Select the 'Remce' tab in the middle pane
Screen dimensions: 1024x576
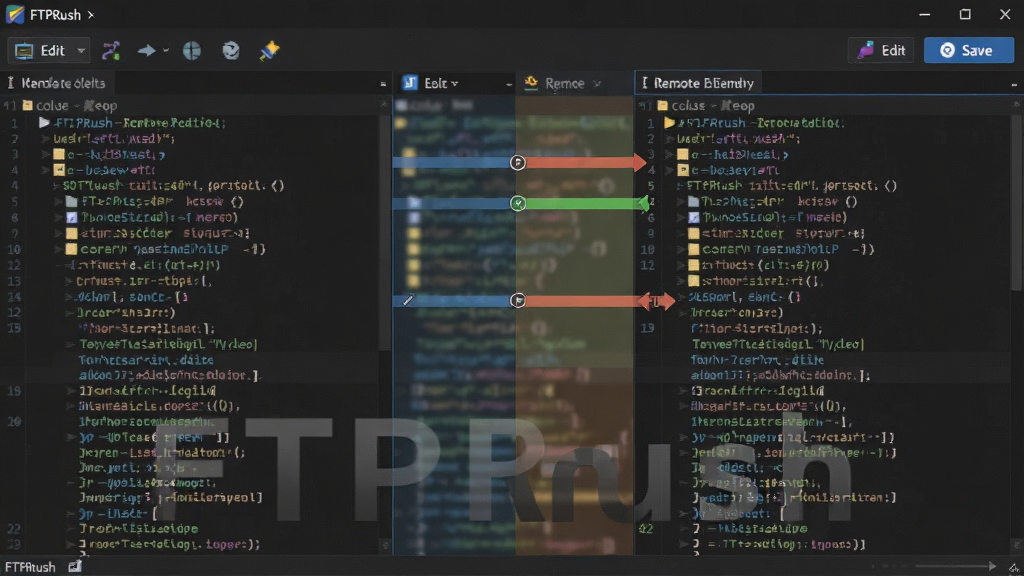[564, 83]
